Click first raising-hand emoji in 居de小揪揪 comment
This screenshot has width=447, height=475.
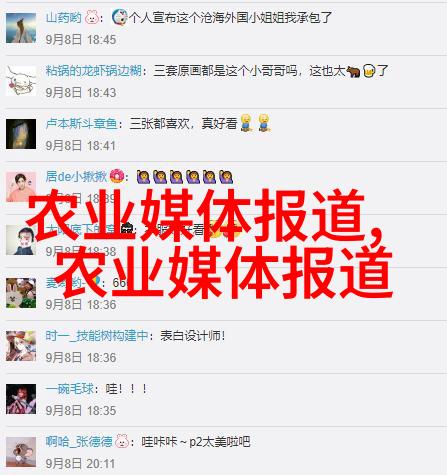(x=143, y=177)
